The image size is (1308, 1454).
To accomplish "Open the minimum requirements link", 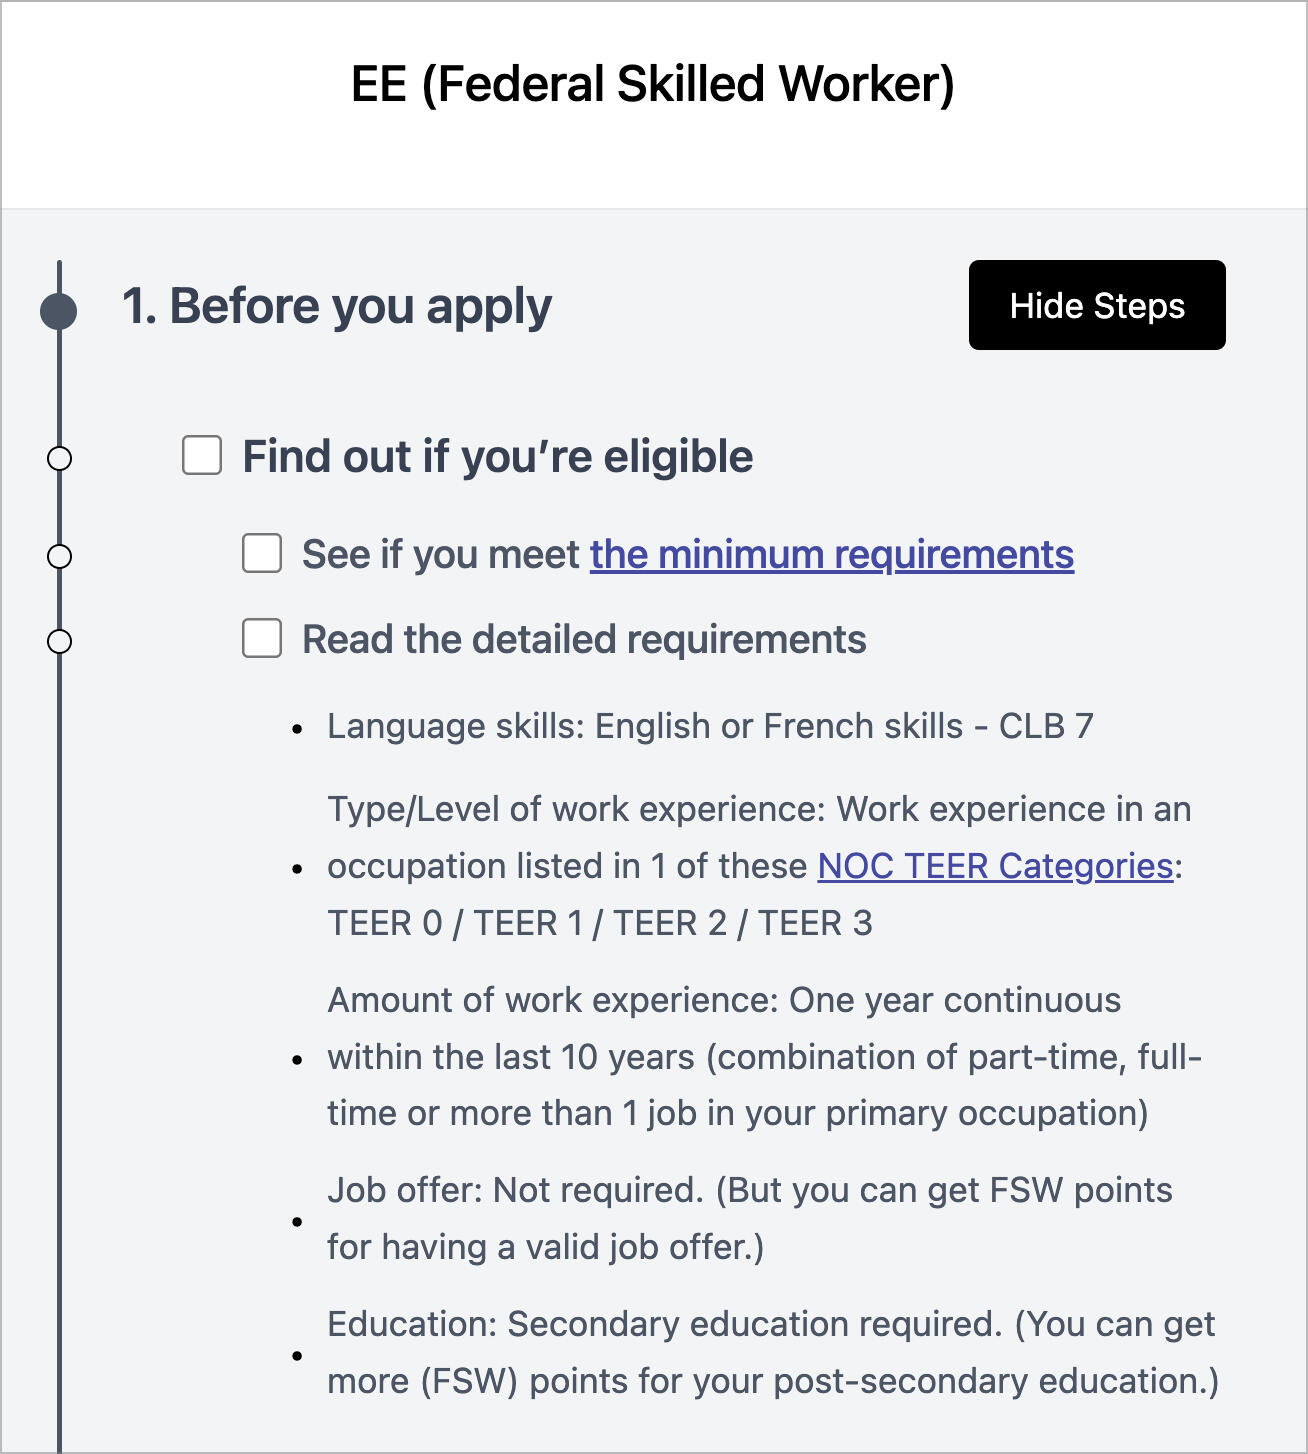I will pos(831,554).
